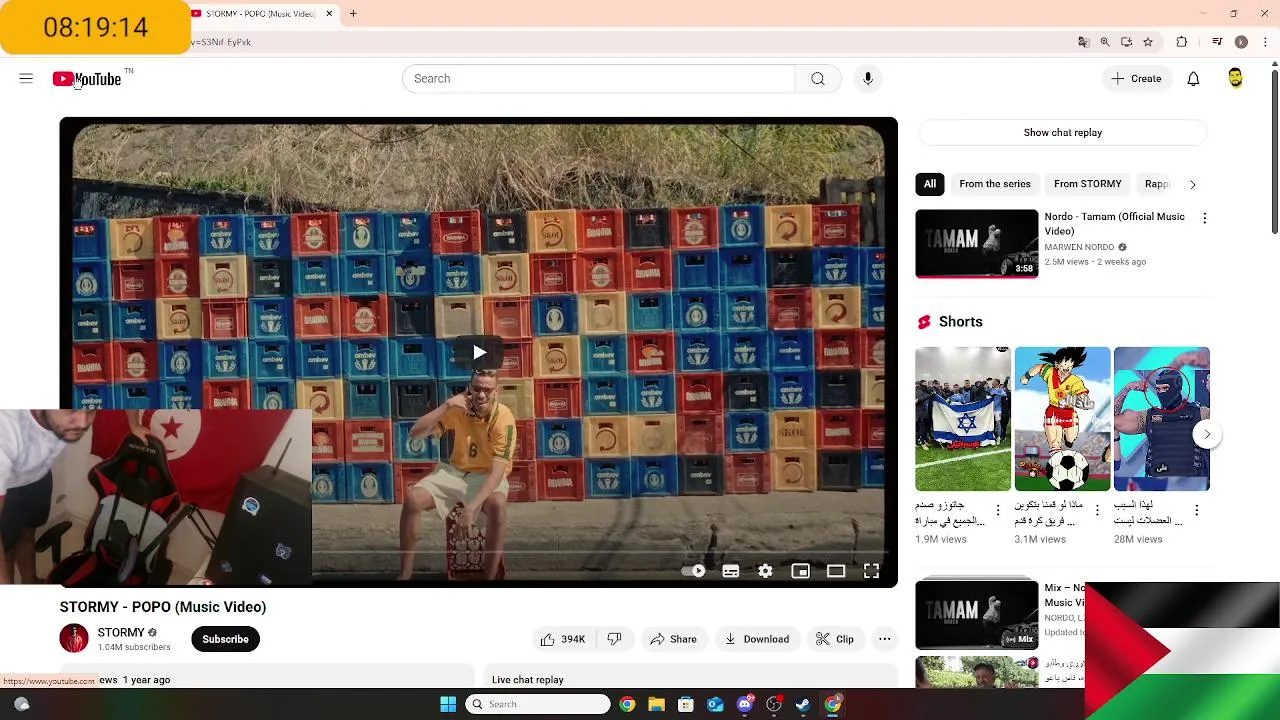Share the POPO video
Viewport: 1280px width, 720px height.
[674, 639]
